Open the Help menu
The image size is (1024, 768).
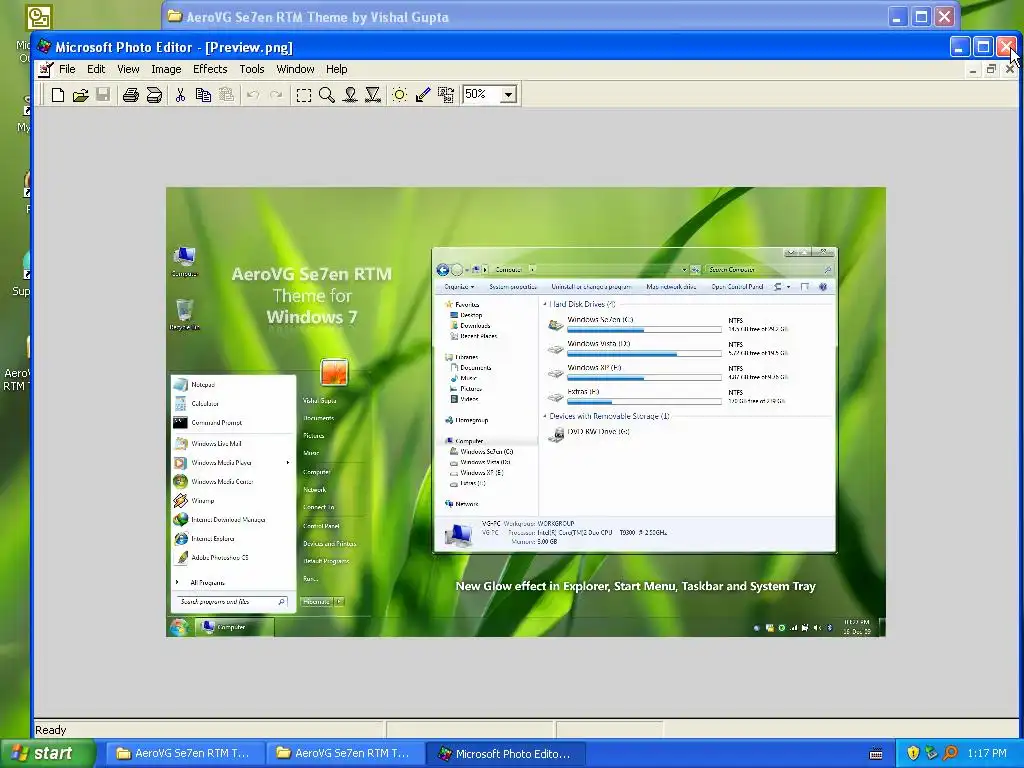point(336,69)
